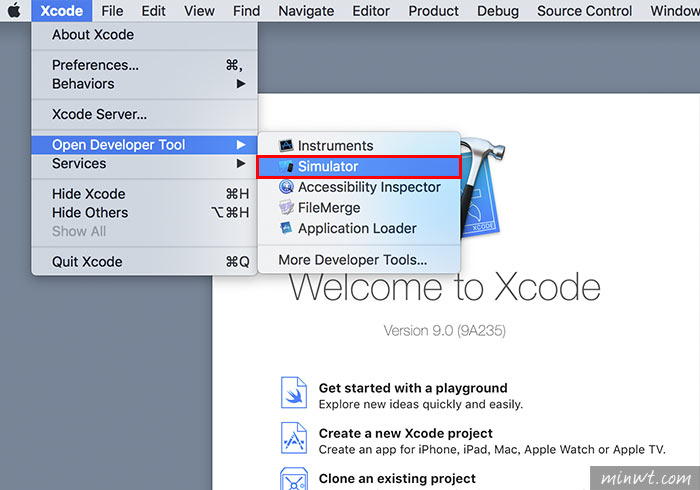Choose More Developer Tools…
Image resolution: width=700 pixels, height=490 pixels.
pyautogui.click(x=359, y=259)
